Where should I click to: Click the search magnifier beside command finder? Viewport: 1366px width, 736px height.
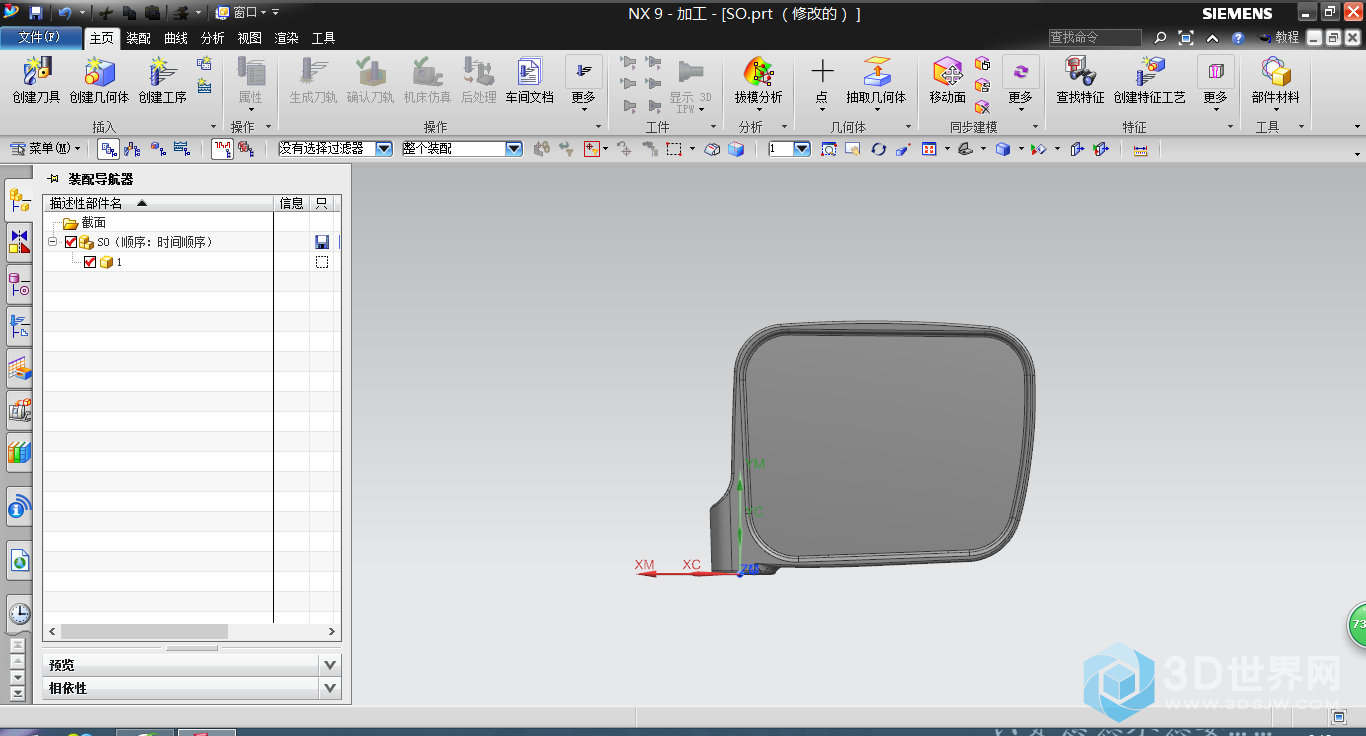tap(1160, 38)
